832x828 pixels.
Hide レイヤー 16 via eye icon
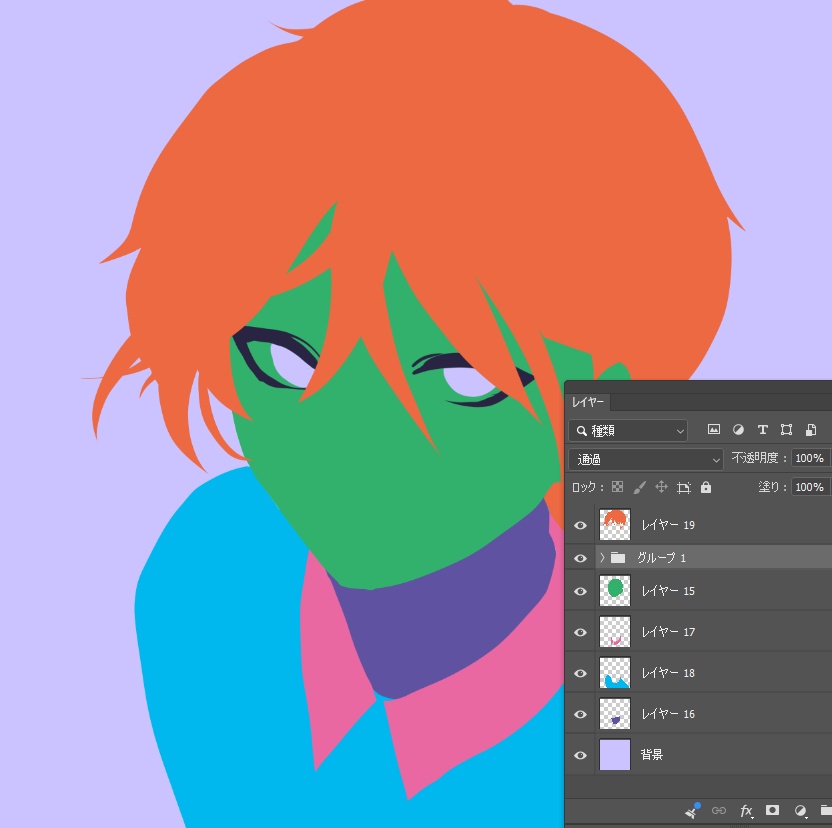(580, 714)
